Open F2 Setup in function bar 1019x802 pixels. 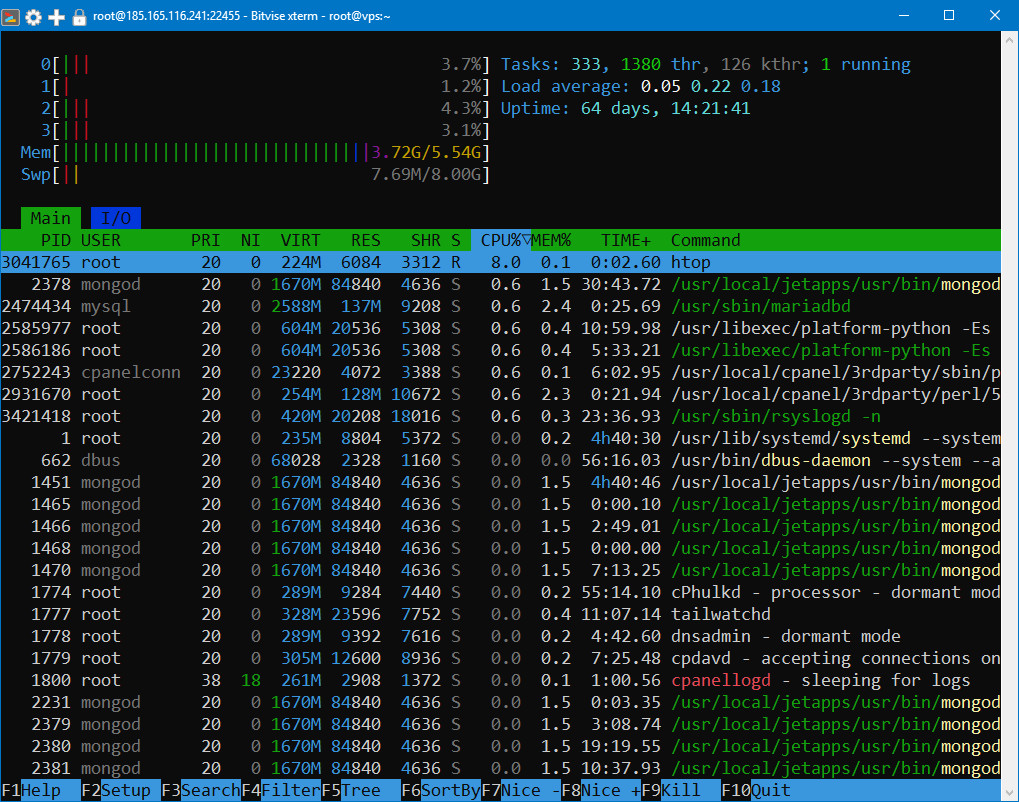point(121,791)
